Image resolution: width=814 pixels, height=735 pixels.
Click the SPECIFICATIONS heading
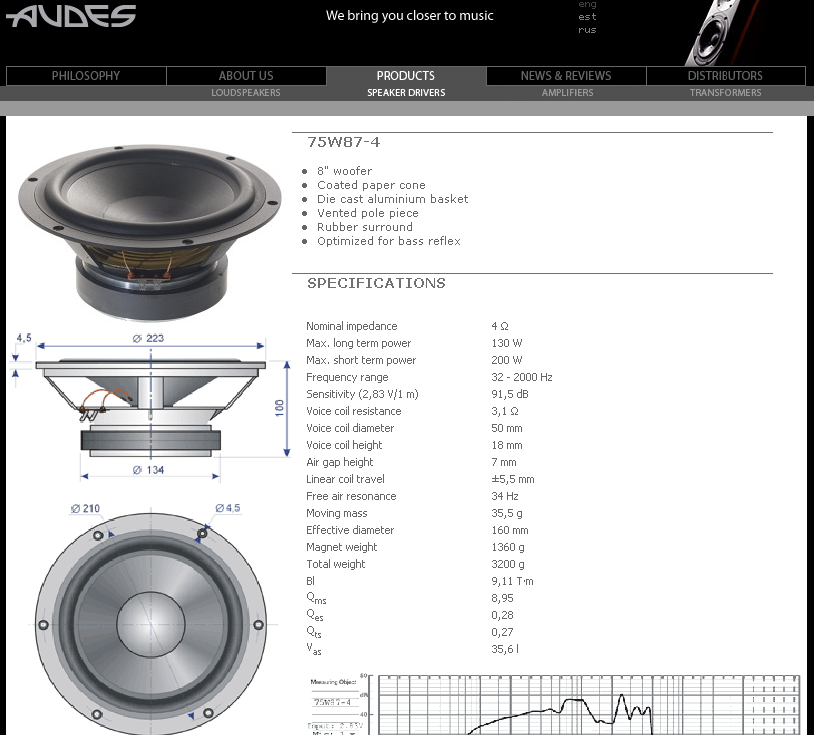[x=376, y=283]
